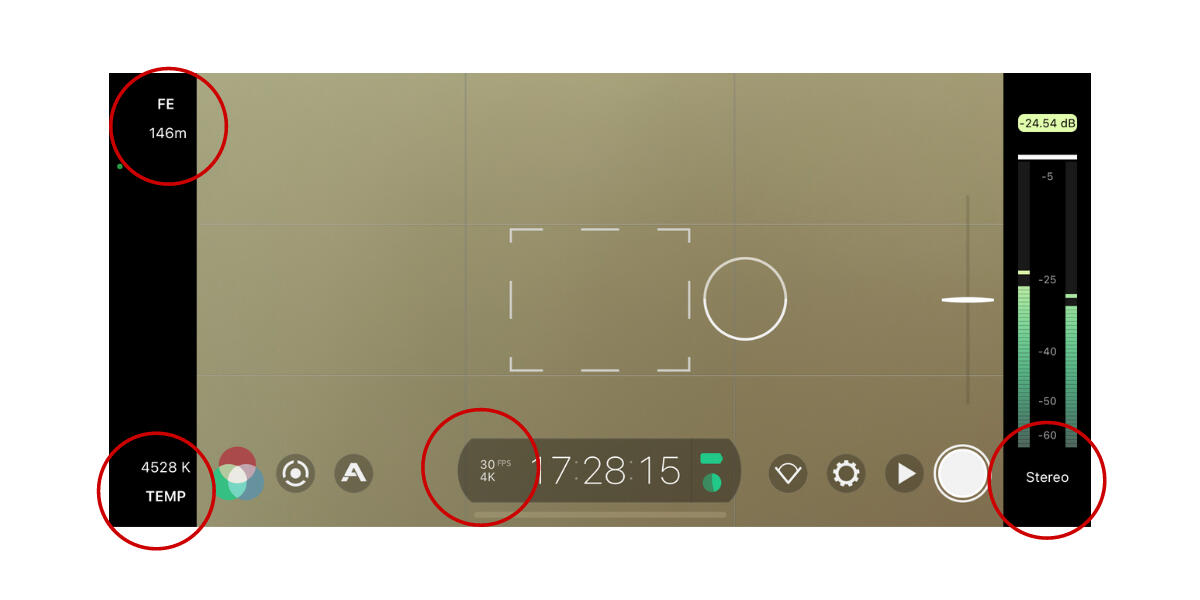Tap the circular reticle mode icon

[296, 473]
